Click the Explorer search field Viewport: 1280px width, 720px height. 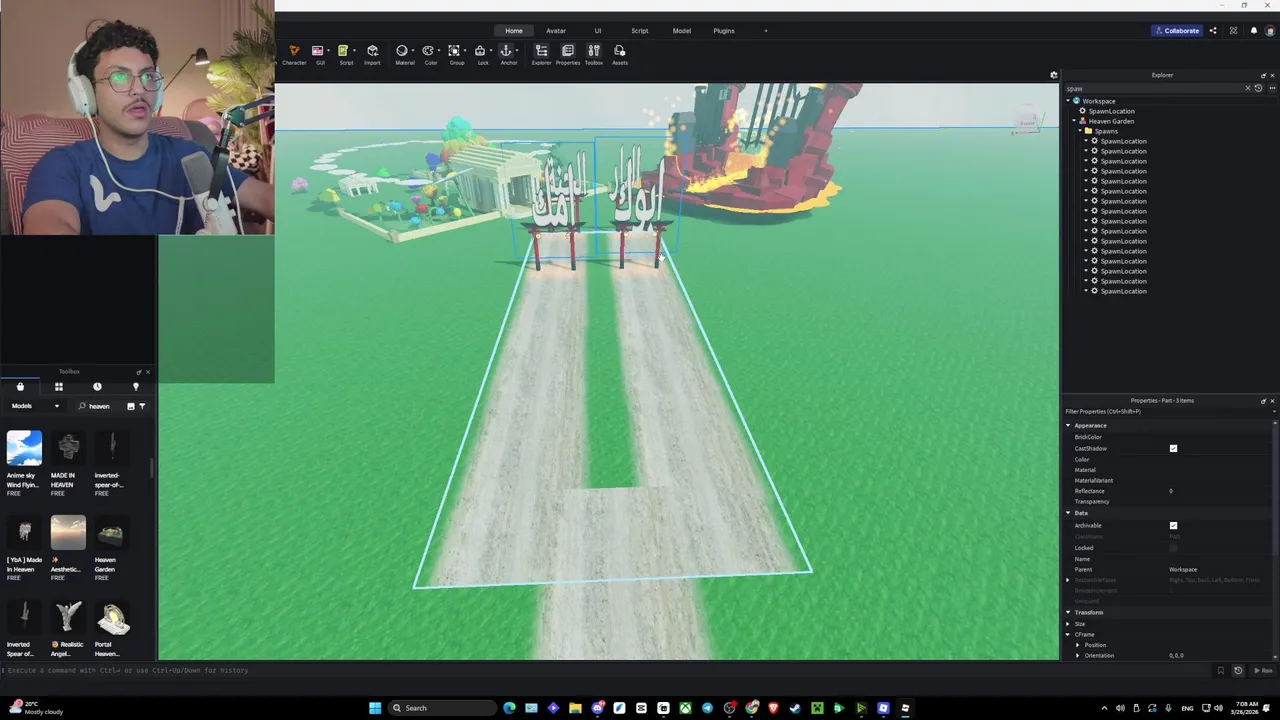1154,88
